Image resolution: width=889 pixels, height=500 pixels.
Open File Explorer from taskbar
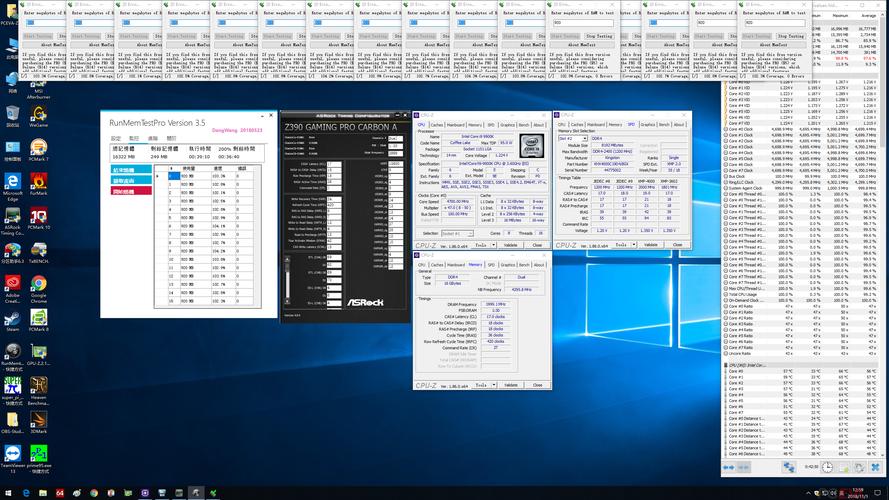click(43, 493)
